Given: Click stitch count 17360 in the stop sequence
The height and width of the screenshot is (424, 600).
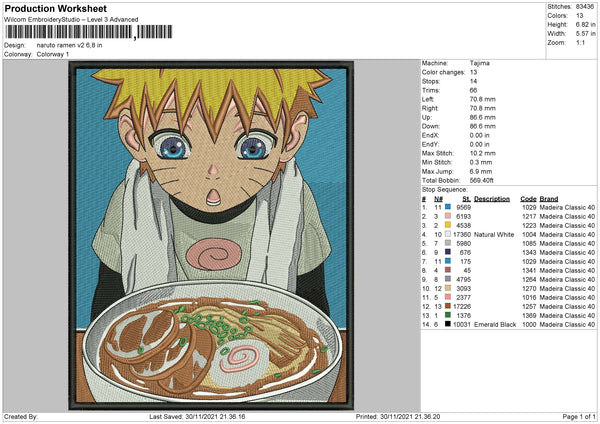Looking at the screenshot, I should (x=462, y=234).
